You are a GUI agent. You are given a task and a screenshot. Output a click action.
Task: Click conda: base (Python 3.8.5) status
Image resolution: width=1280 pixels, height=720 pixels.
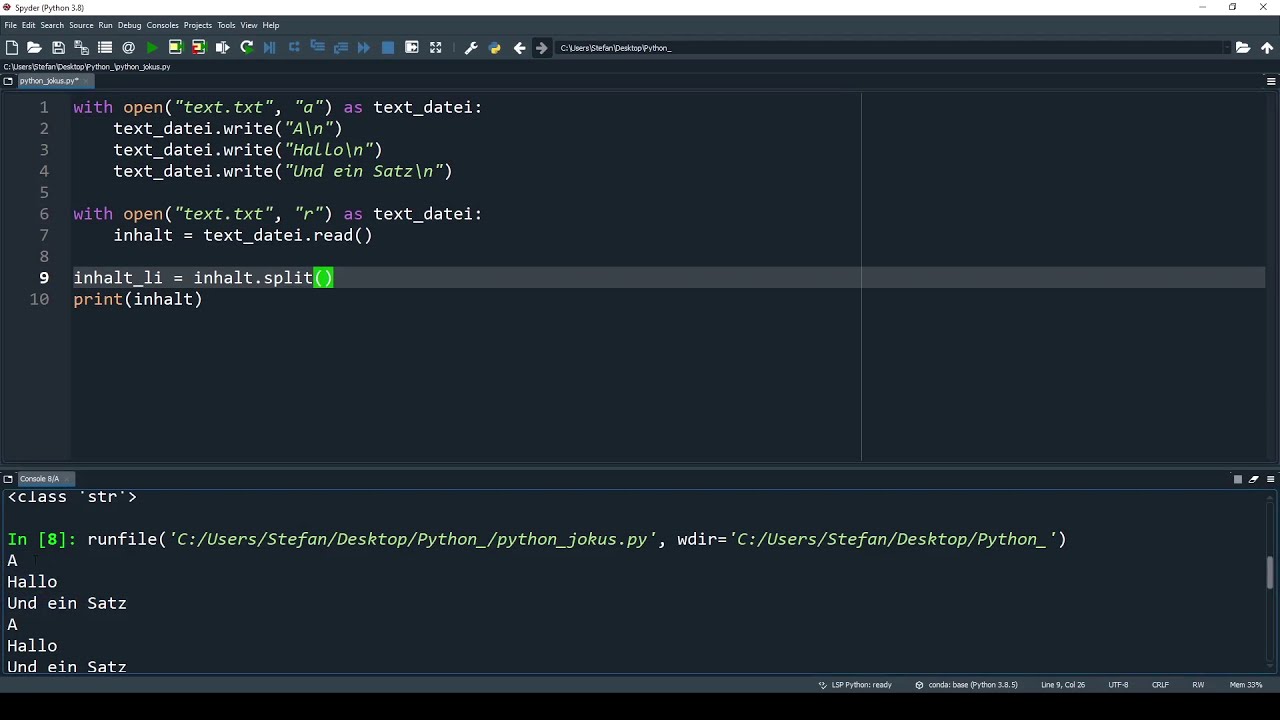(966, 685)
